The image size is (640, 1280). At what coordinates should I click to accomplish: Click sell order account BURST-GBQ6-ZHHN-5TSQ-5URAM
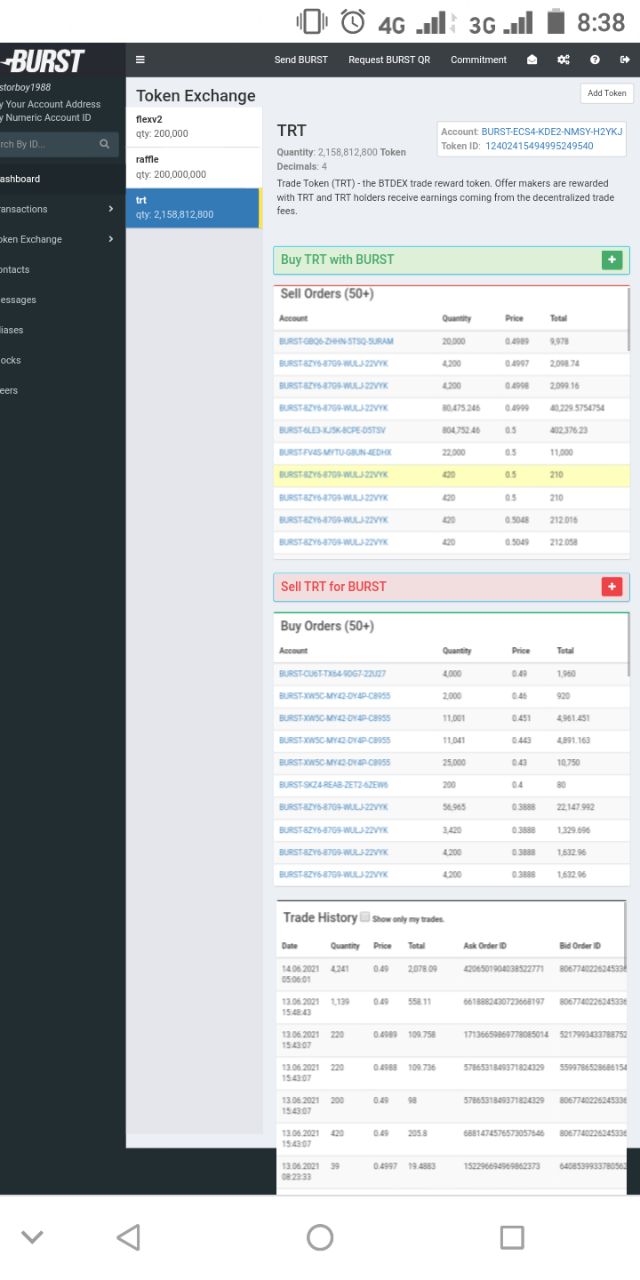[336, 342]
